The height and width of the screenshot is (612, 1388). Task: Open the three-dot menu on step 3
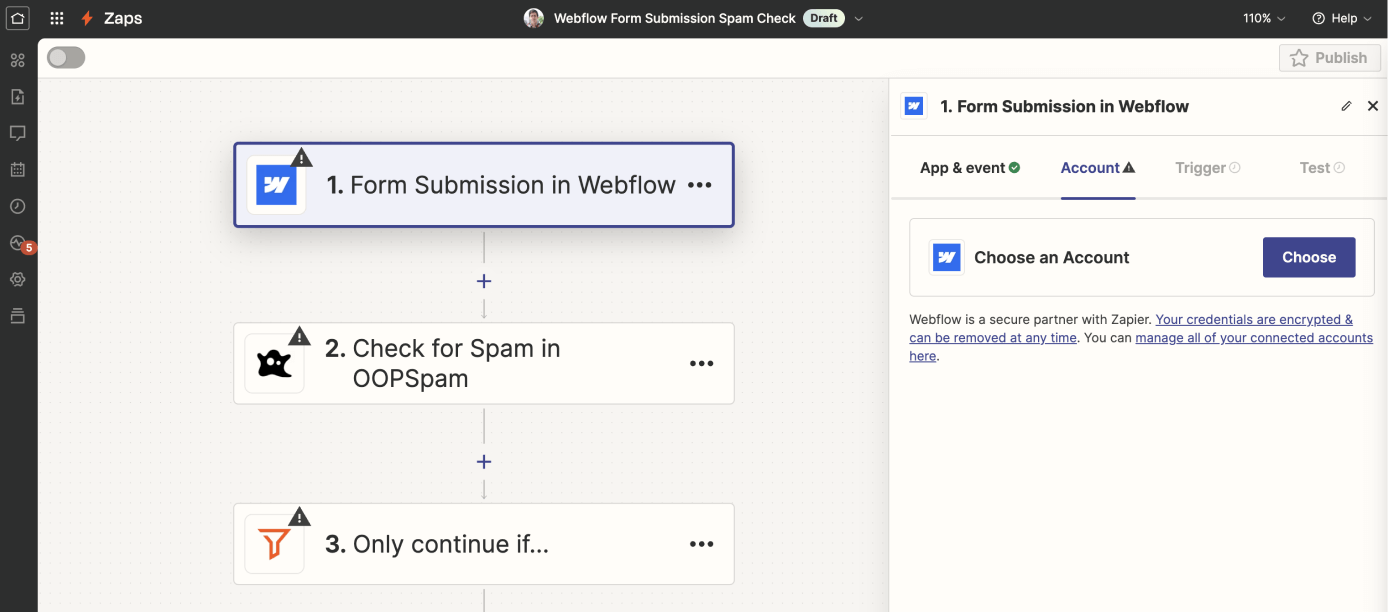[x=702, y=544]
